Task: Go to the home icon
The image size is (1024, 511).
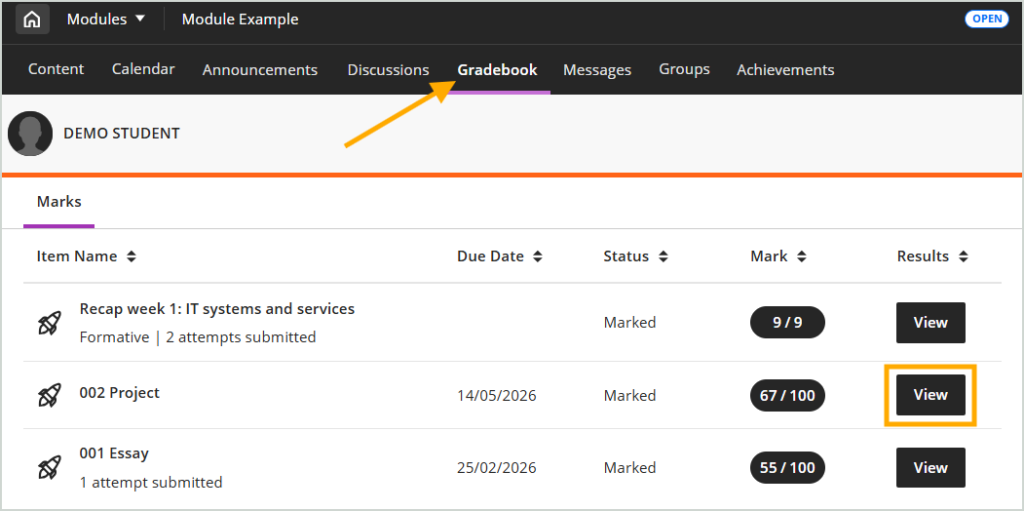Action: (x=32, y=20)
